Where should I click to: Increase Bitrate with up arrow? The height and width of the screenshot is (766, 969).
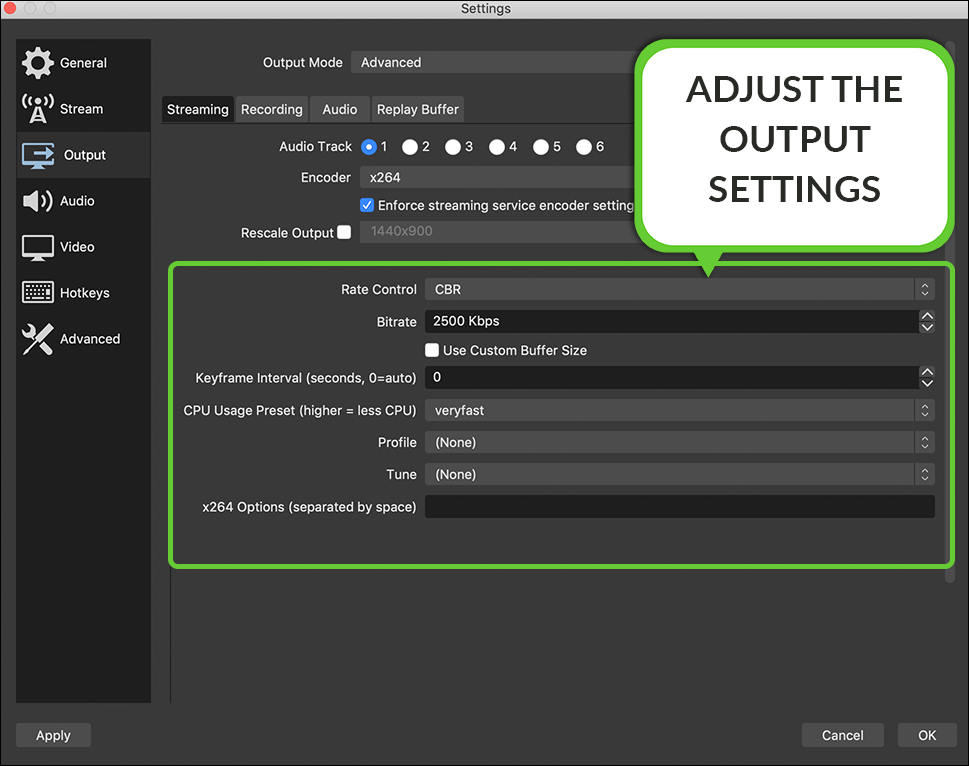tap(927, 316)
